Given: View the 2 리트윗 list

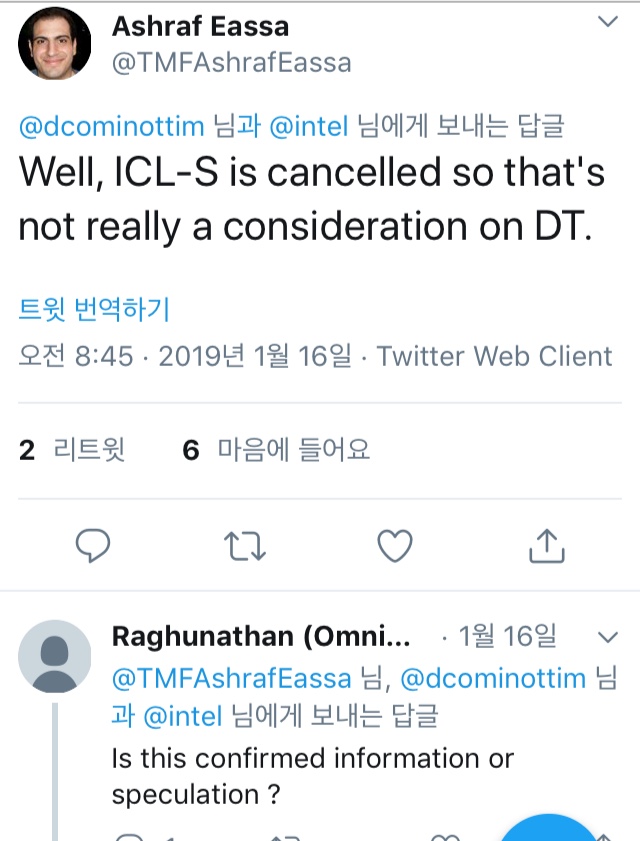Looking at the screenshot, I should click(73, 451).
